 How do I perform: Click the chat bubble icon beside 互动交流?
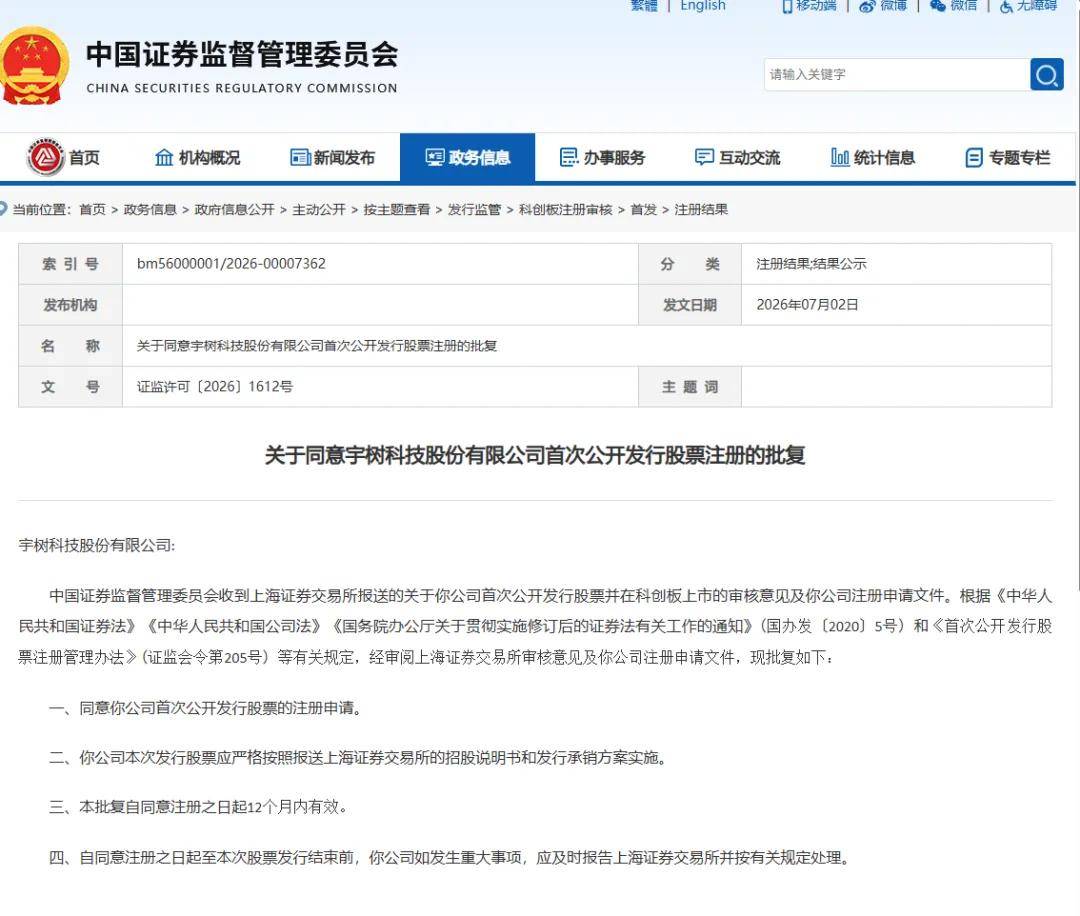[704, 157]
